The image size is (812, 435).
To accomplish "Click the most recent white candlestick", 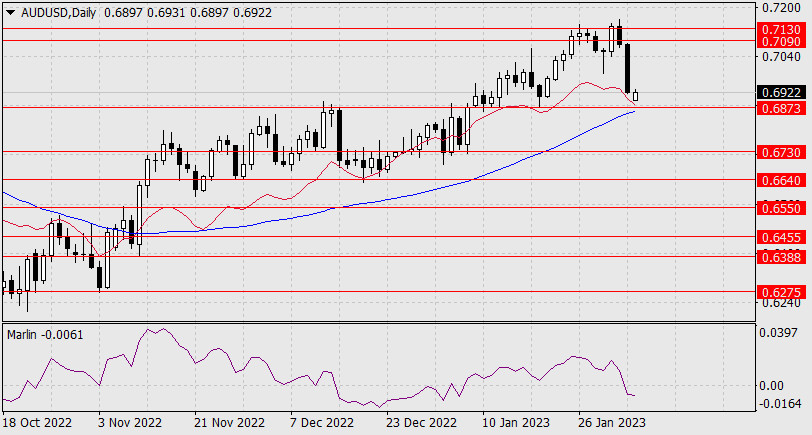I will coord(636,95).
